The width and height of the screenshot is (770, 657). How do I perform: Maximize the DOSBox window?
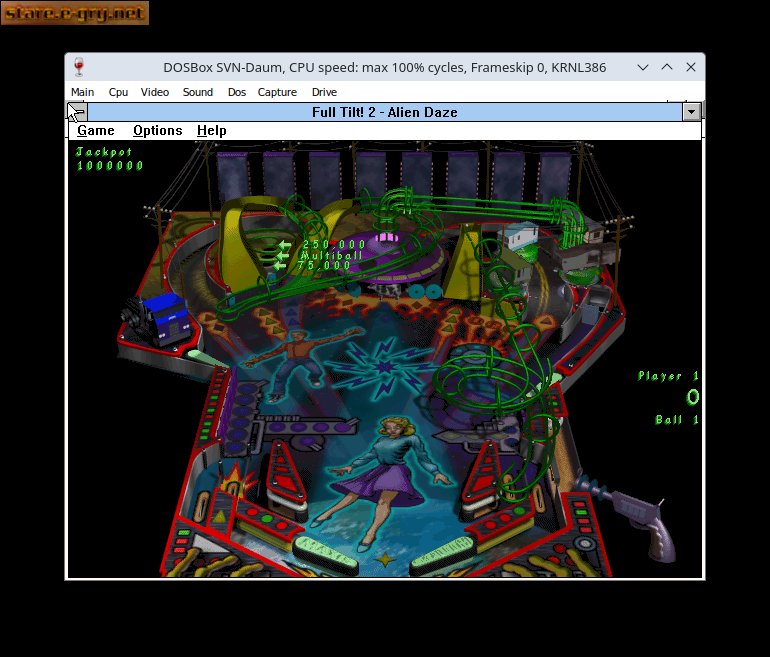667,67
